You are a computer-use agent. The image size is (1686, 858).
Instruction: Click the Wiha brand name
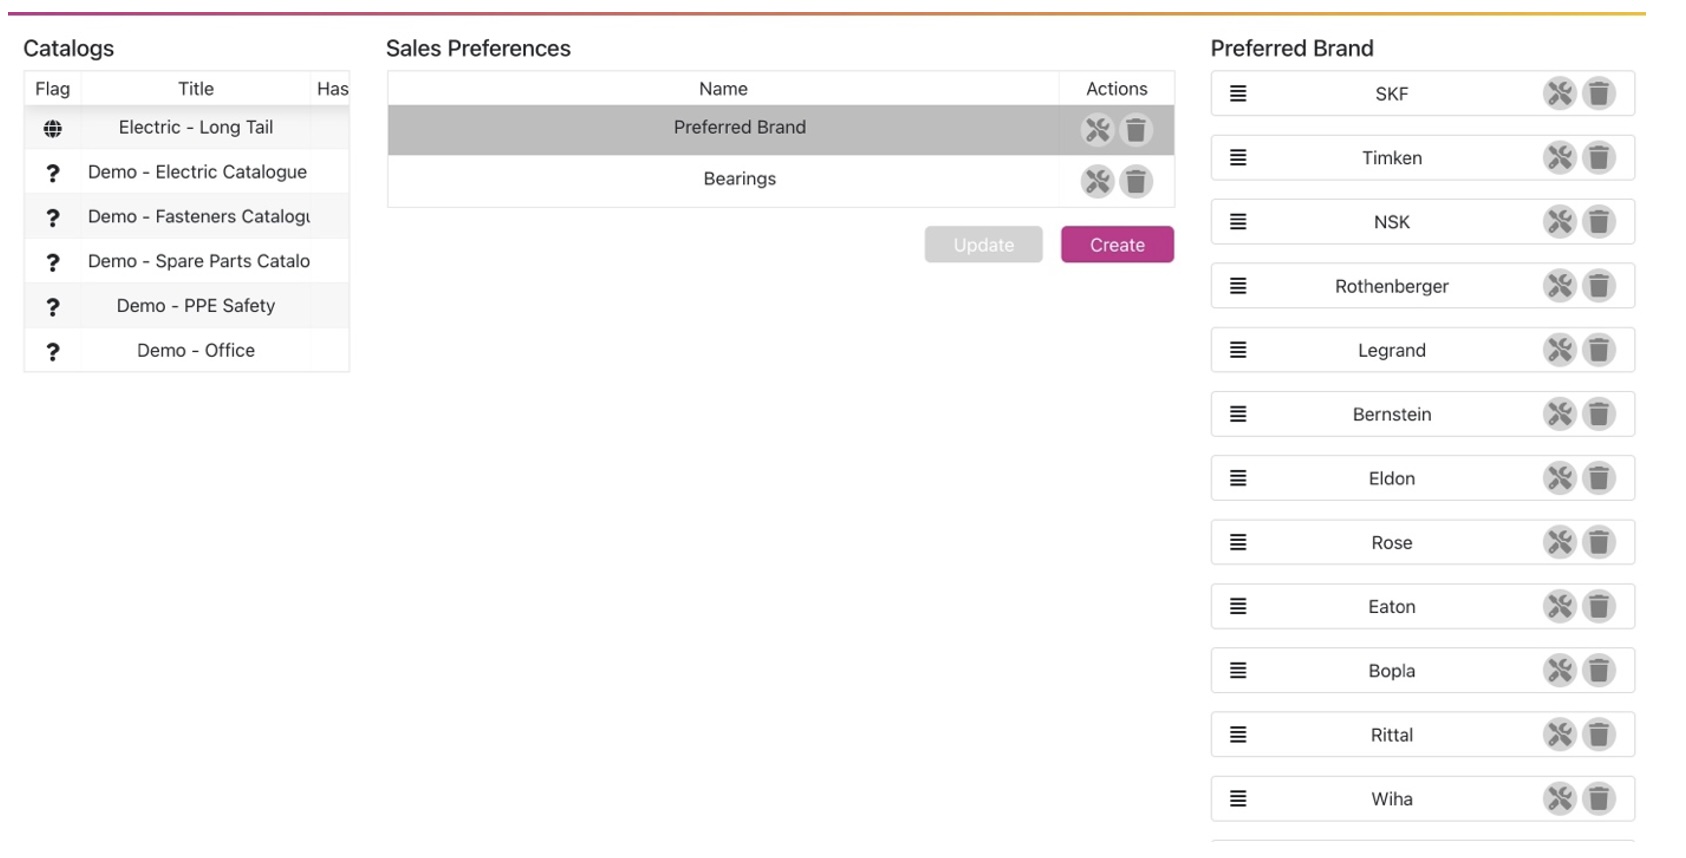click(1392, 799)
